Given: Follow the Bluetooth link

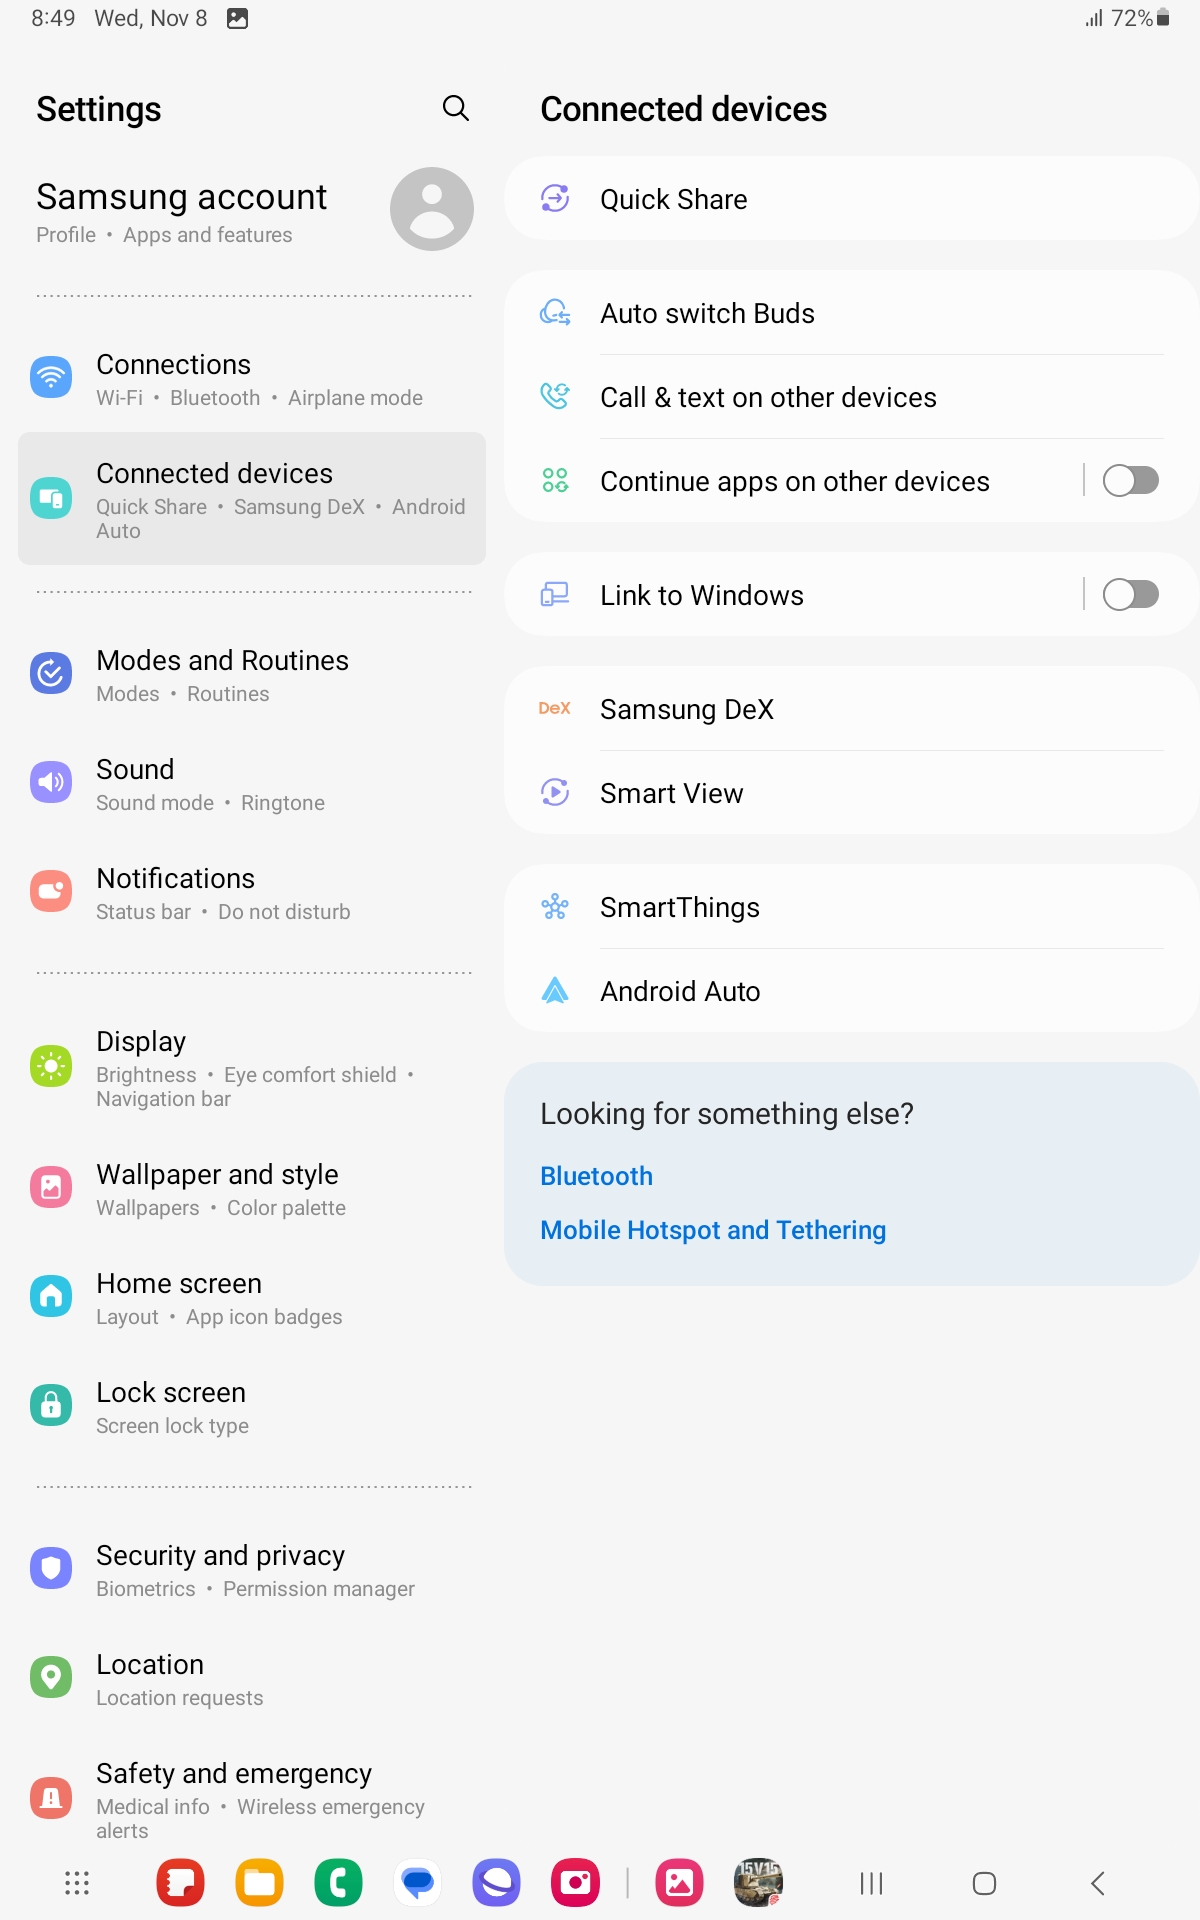Looking at the screenshot, I should [597, 1176].
